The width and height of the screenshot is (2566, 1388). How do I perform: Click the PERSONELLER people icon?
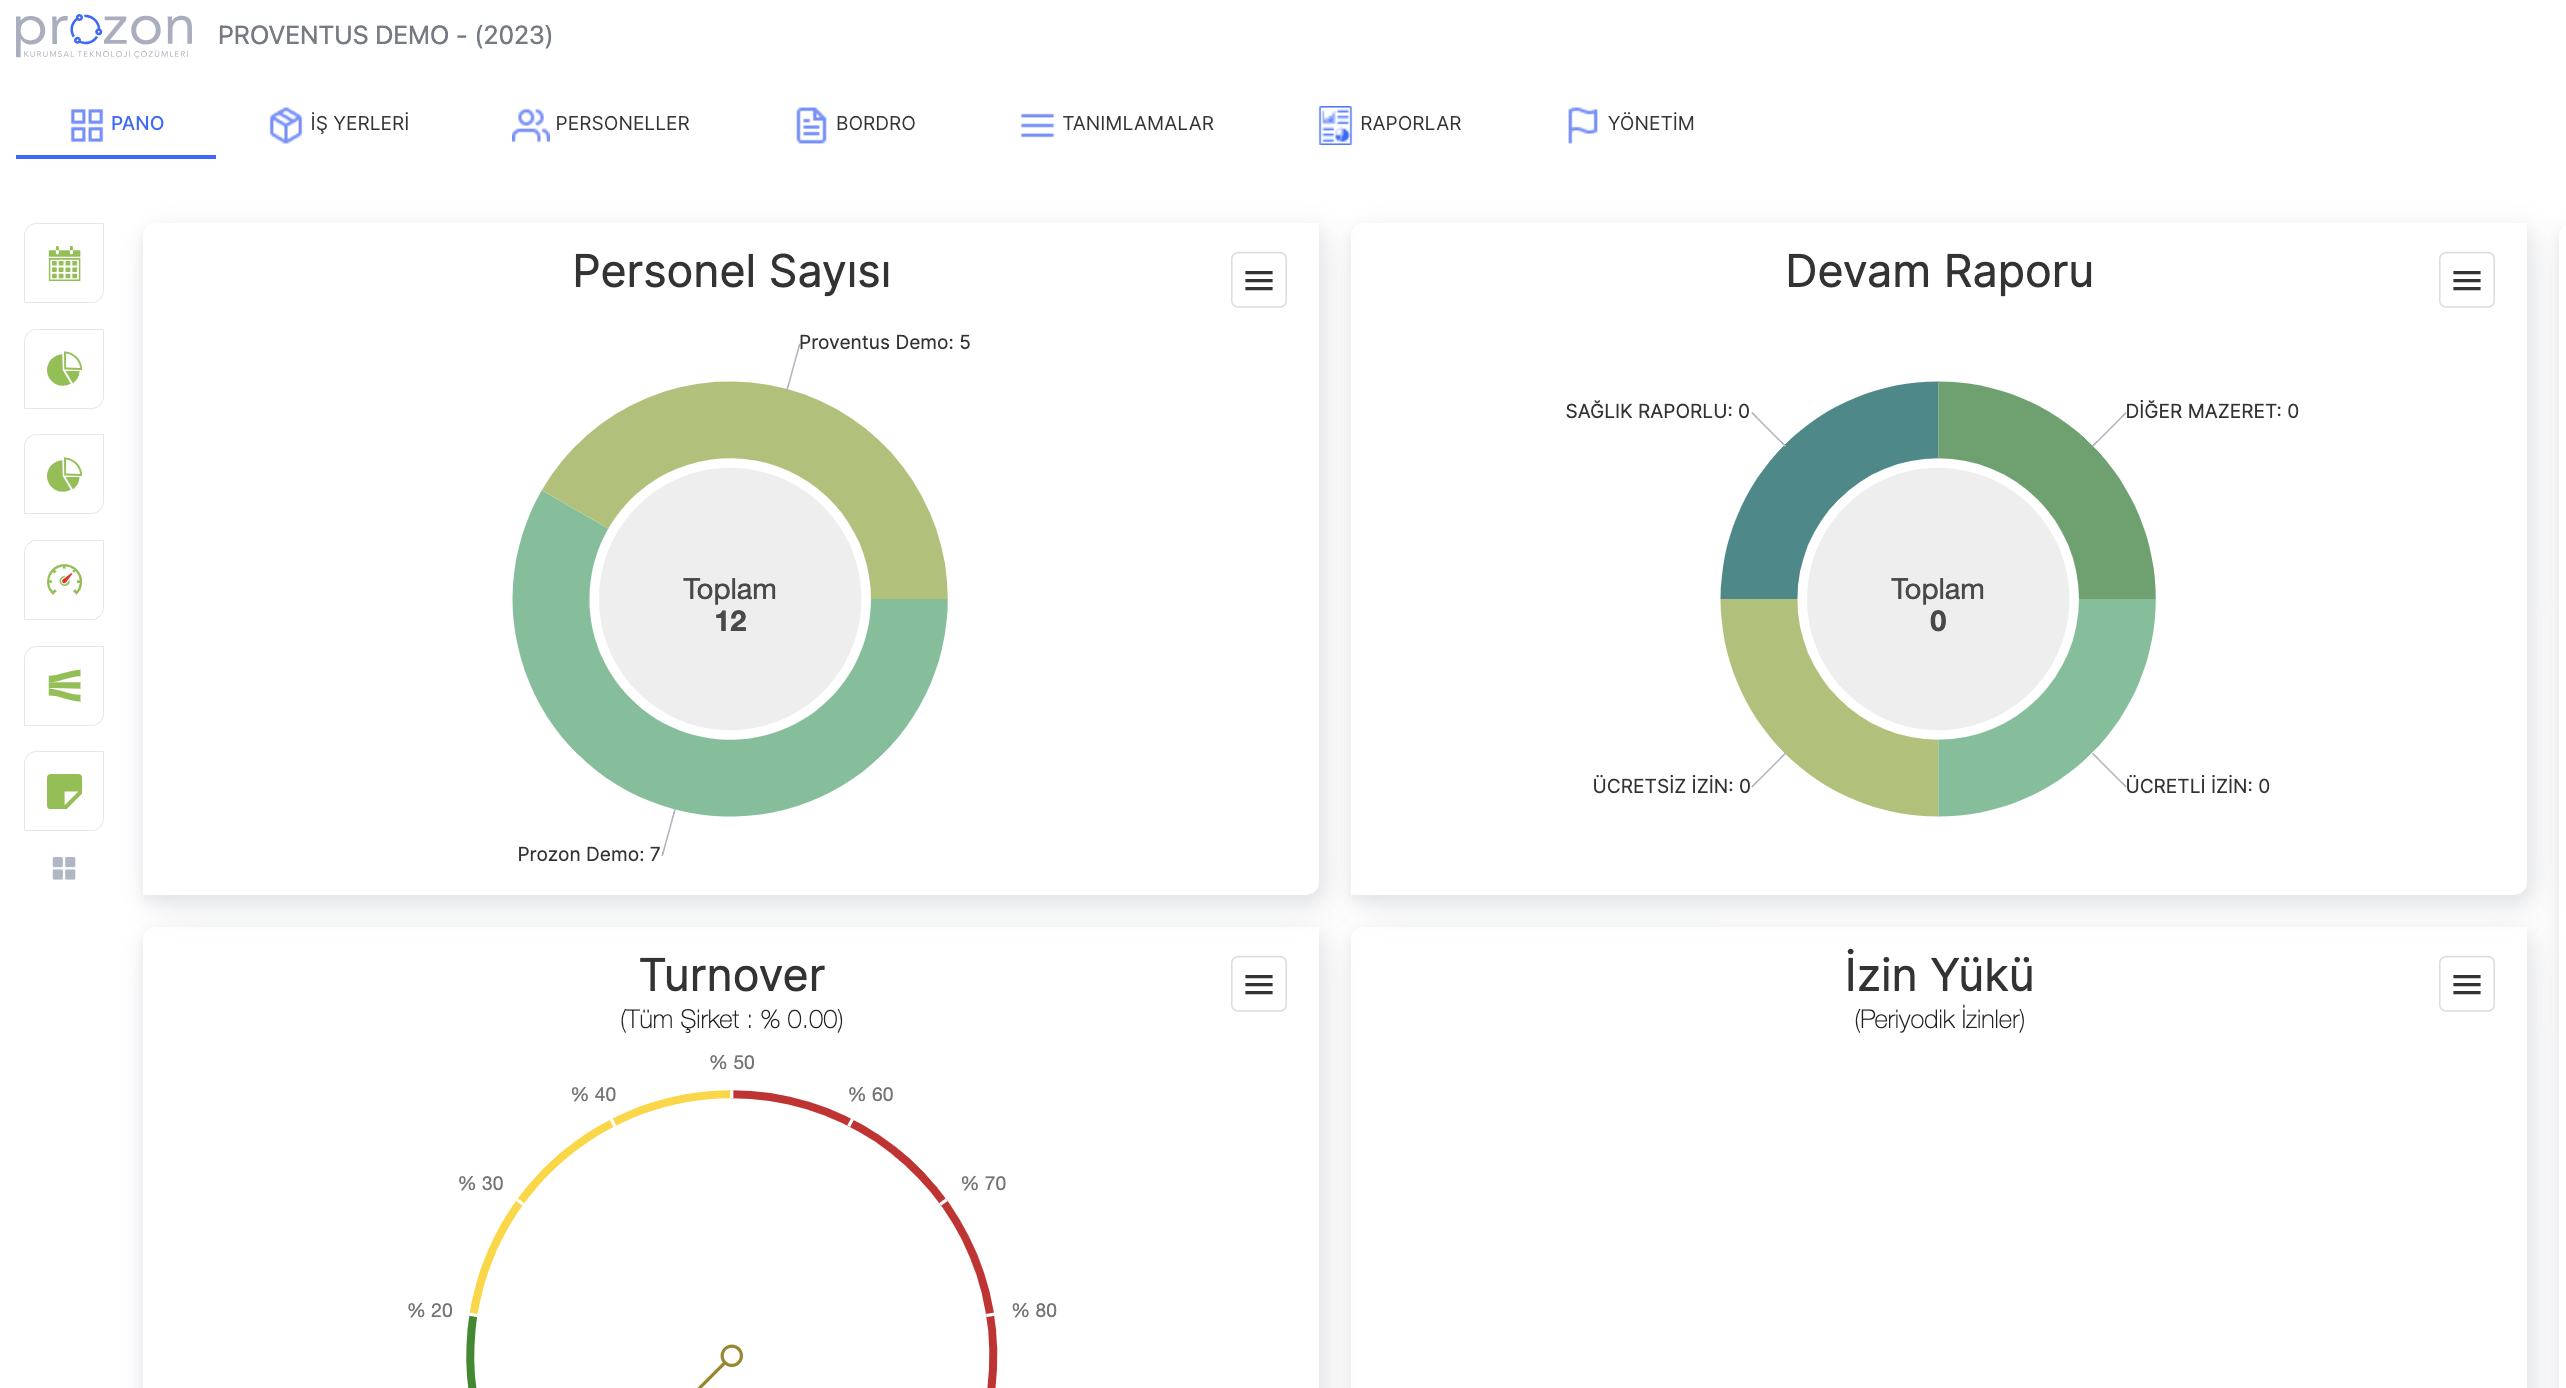pos(530,125)
